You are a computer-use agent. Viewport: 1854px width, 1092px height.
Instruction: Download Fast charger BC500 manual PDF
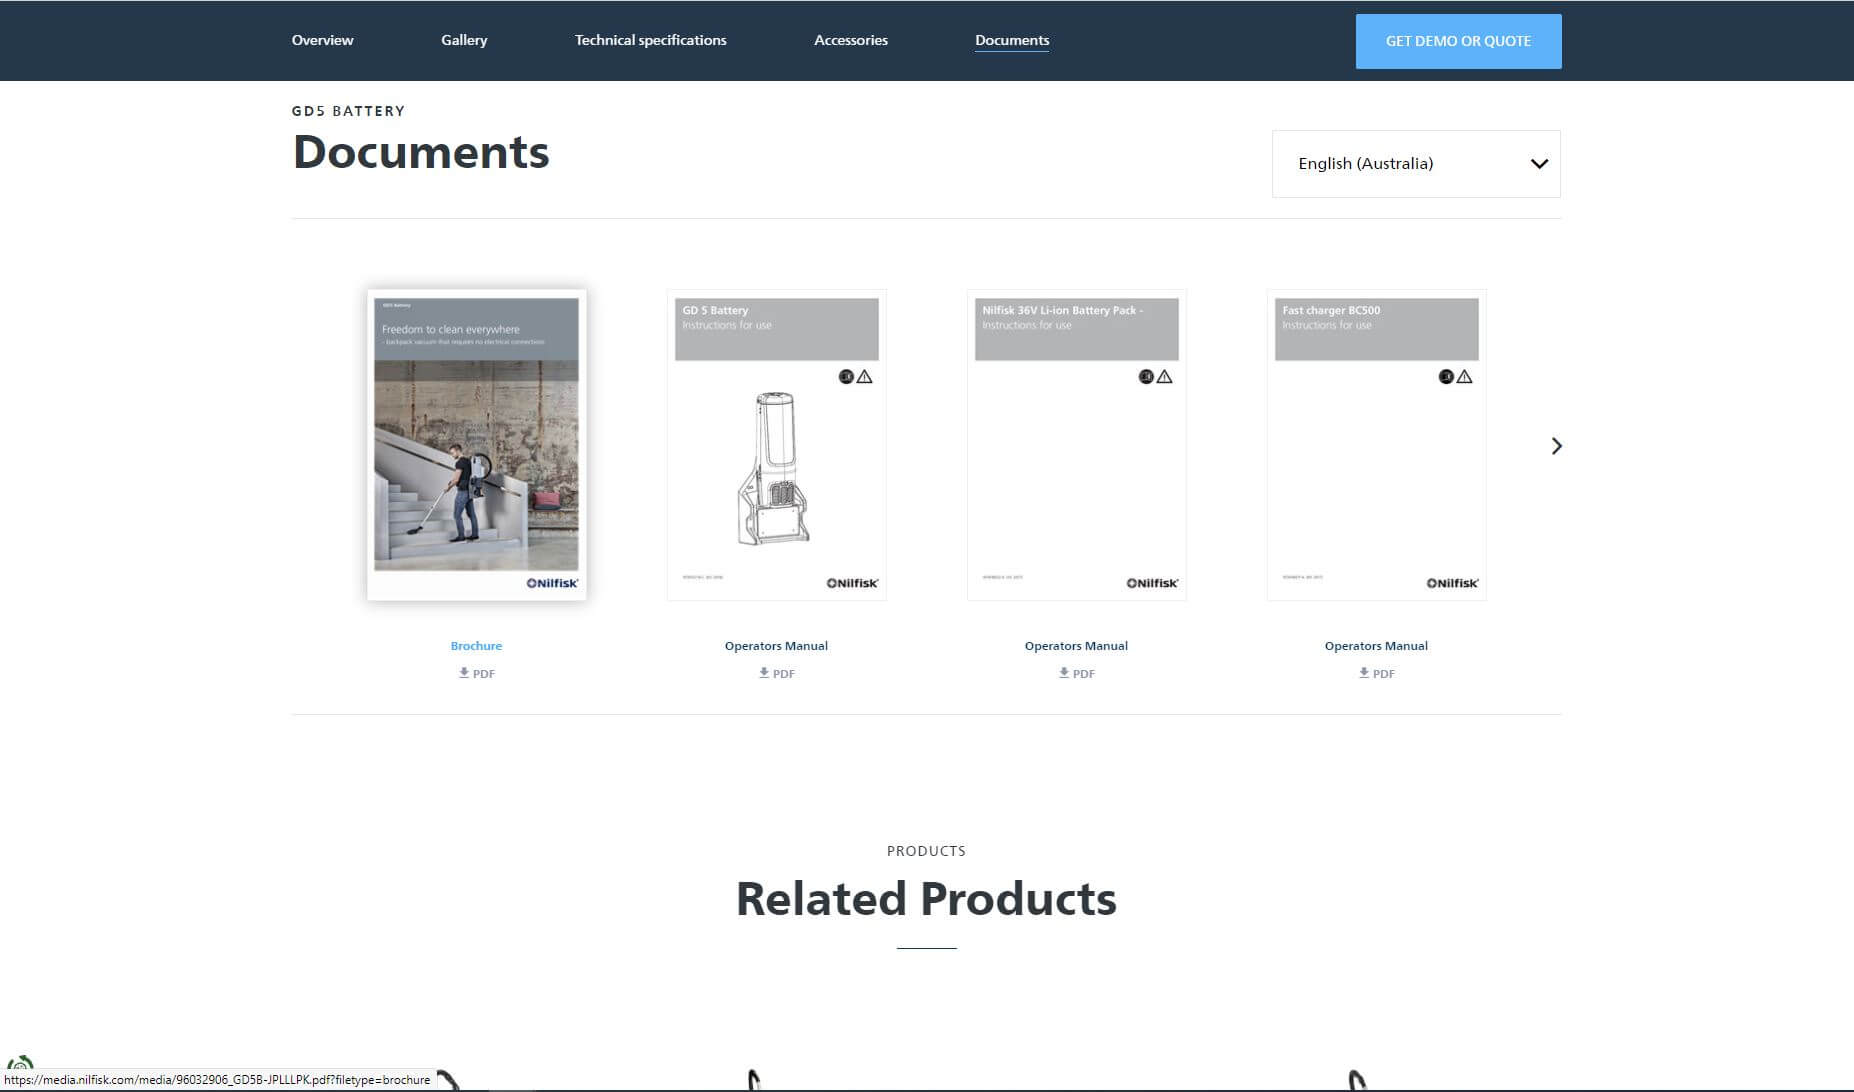[1376, 673]
